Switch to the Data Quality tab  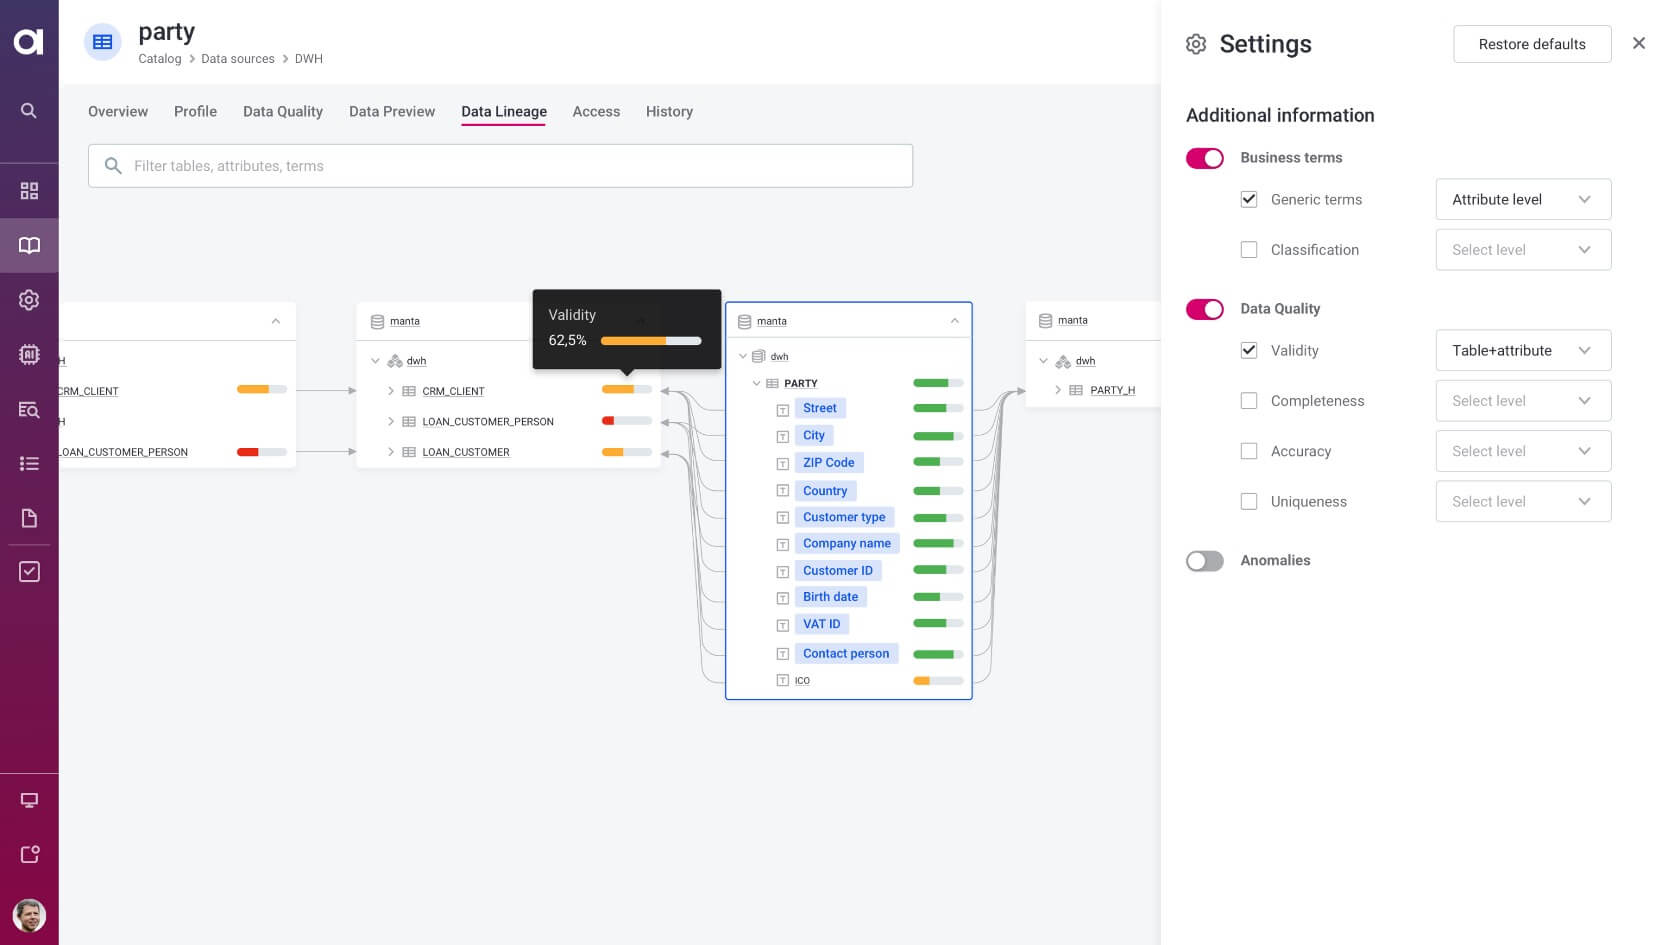pos(282,111)
